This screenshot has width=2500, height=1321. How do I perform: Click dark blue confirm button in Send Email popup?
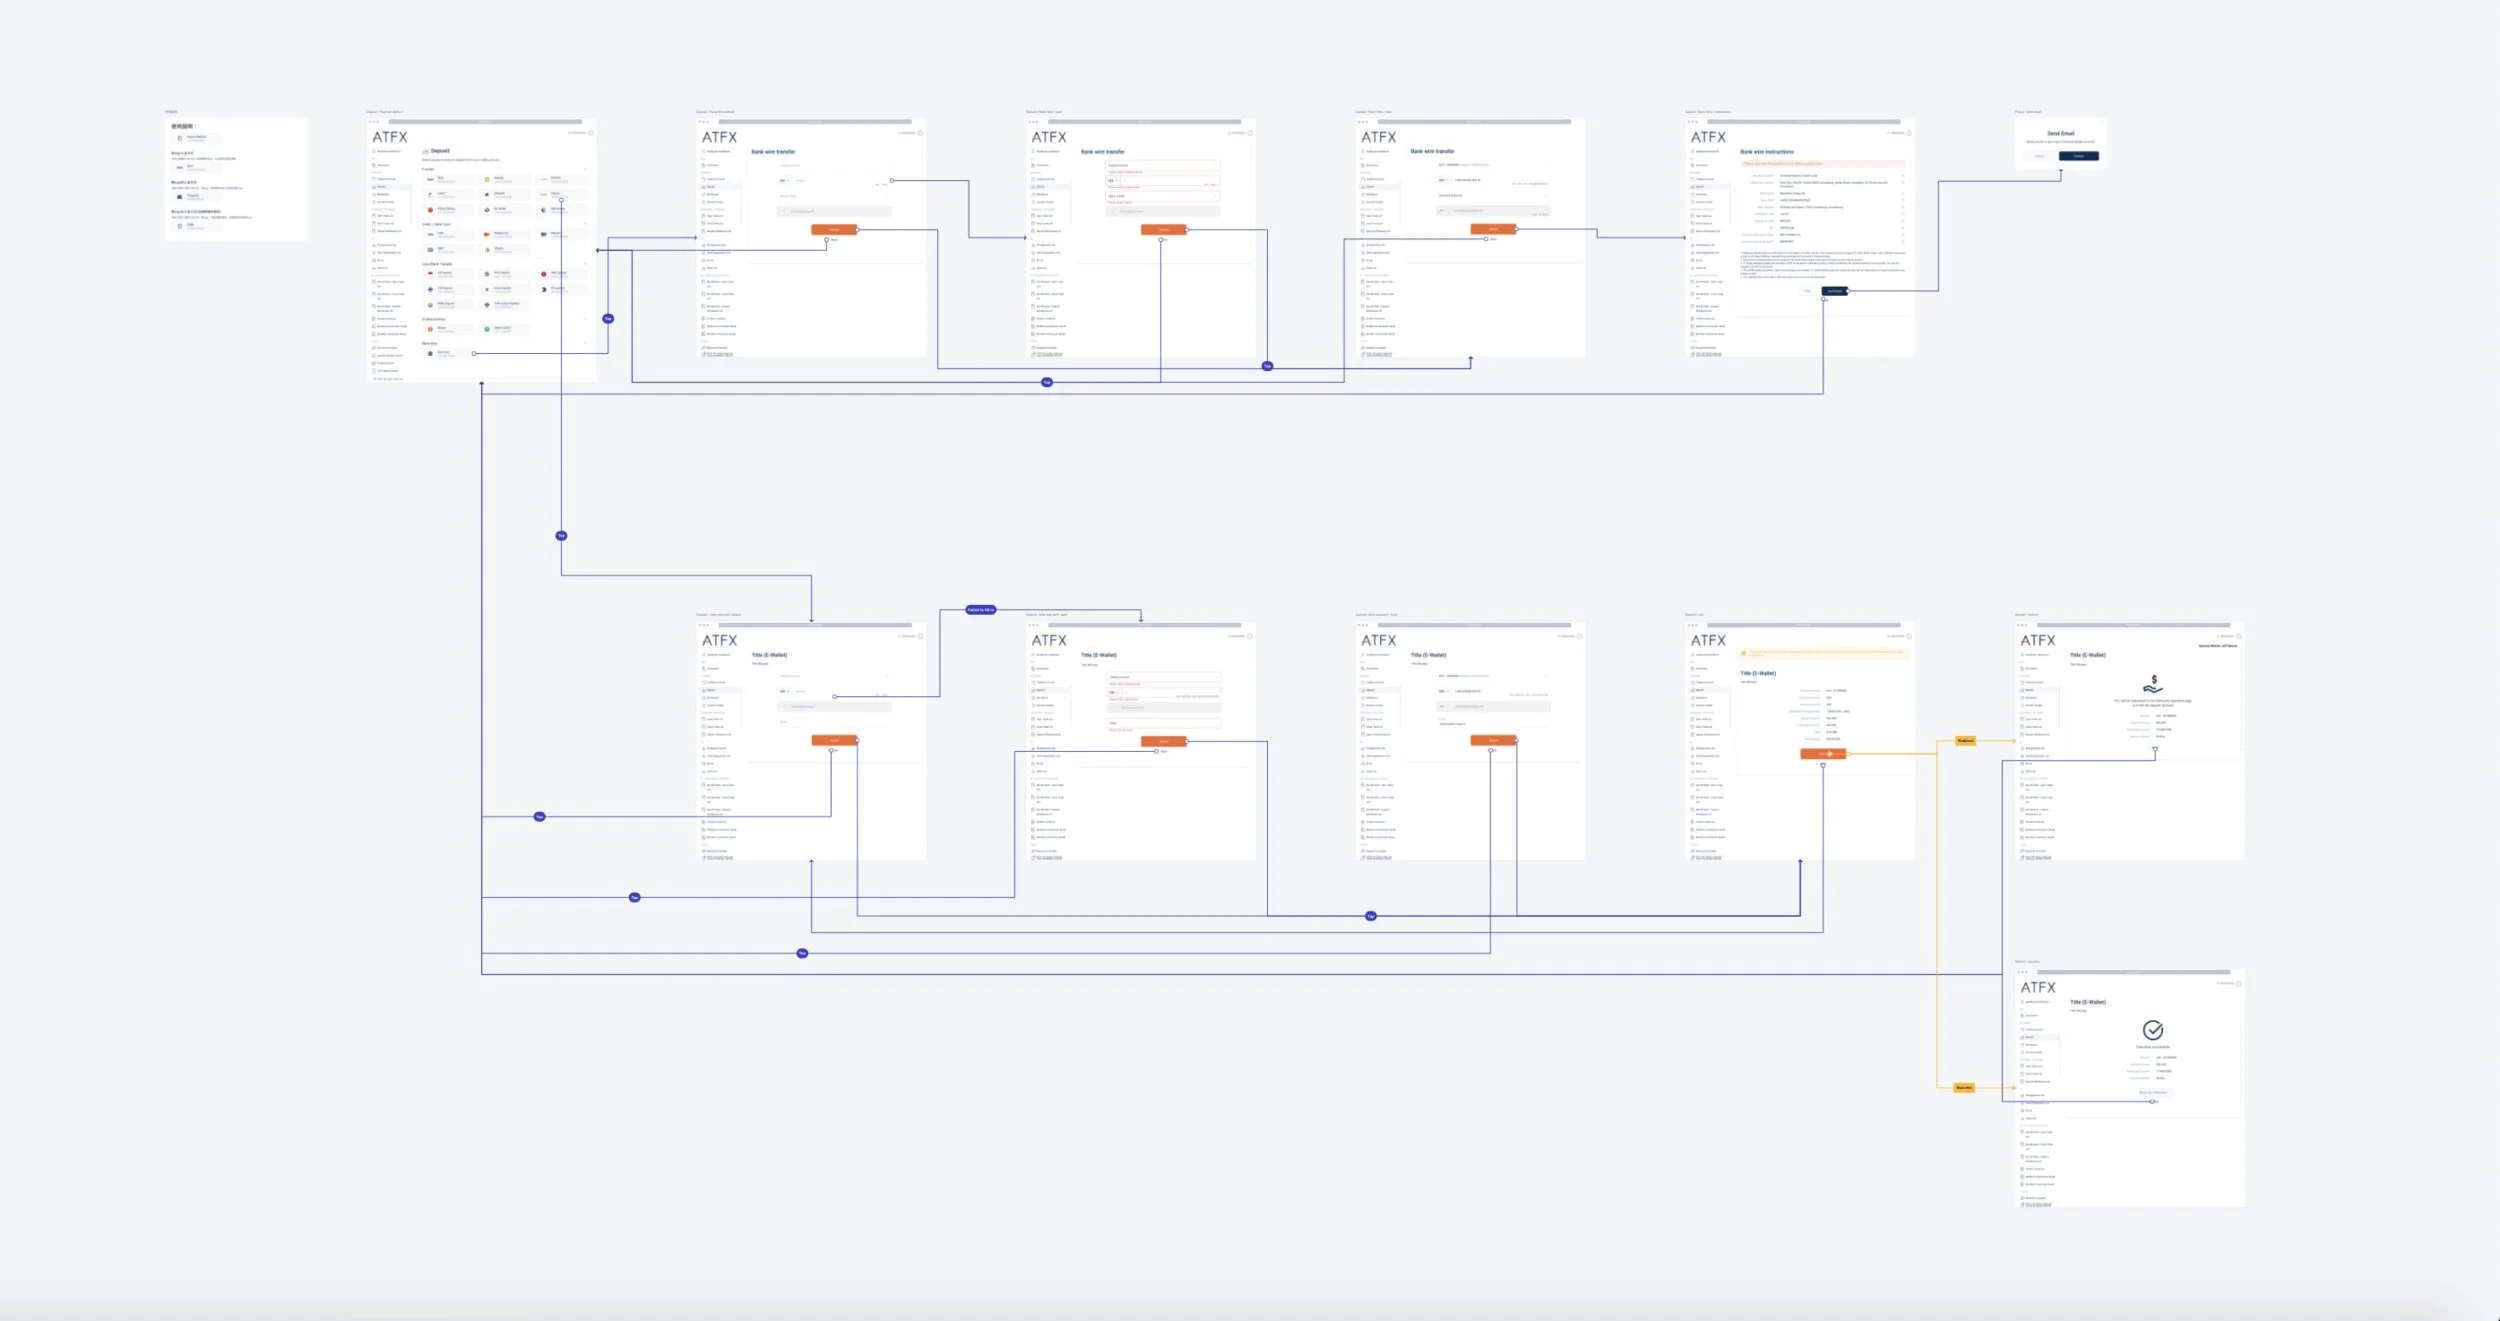click(2078, 156)
